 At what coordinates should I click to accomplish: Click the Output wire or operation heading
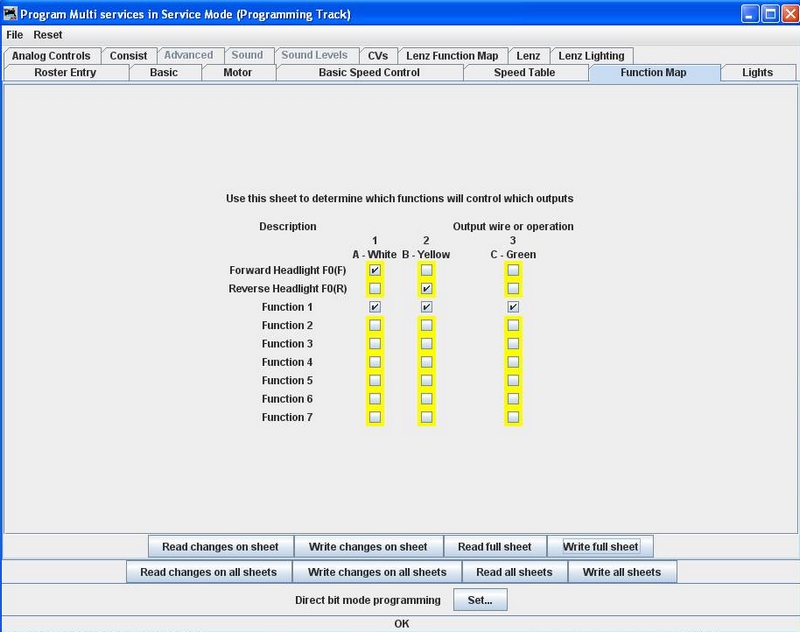tap(513, 226)
